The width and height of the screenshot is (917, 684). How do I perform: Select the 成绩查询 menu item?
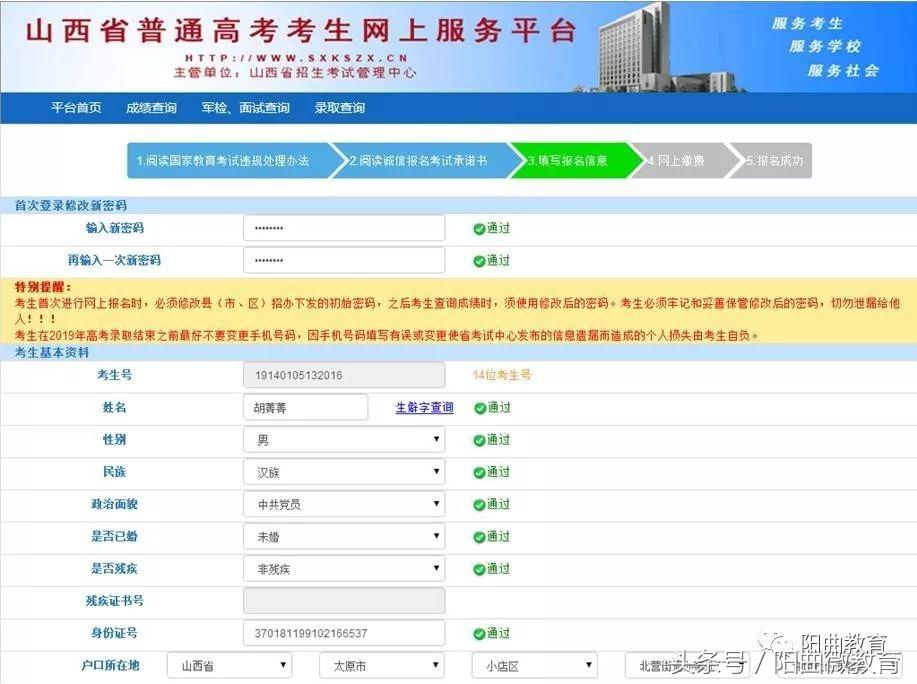click(x=150, y=108)
